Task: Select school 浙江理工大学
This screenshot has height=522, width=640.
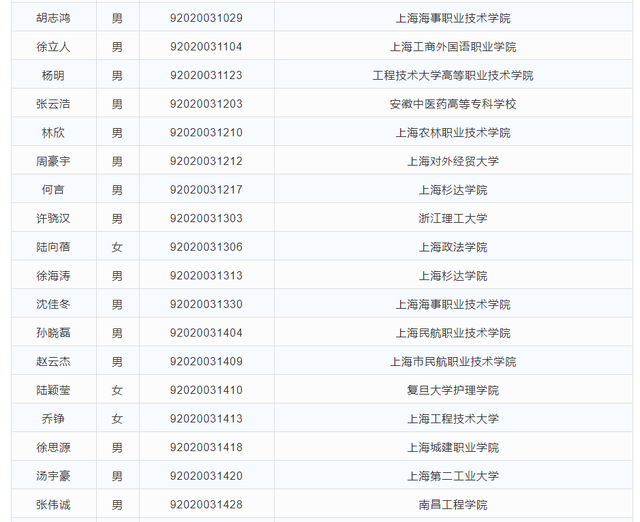Action: [453, 218]
